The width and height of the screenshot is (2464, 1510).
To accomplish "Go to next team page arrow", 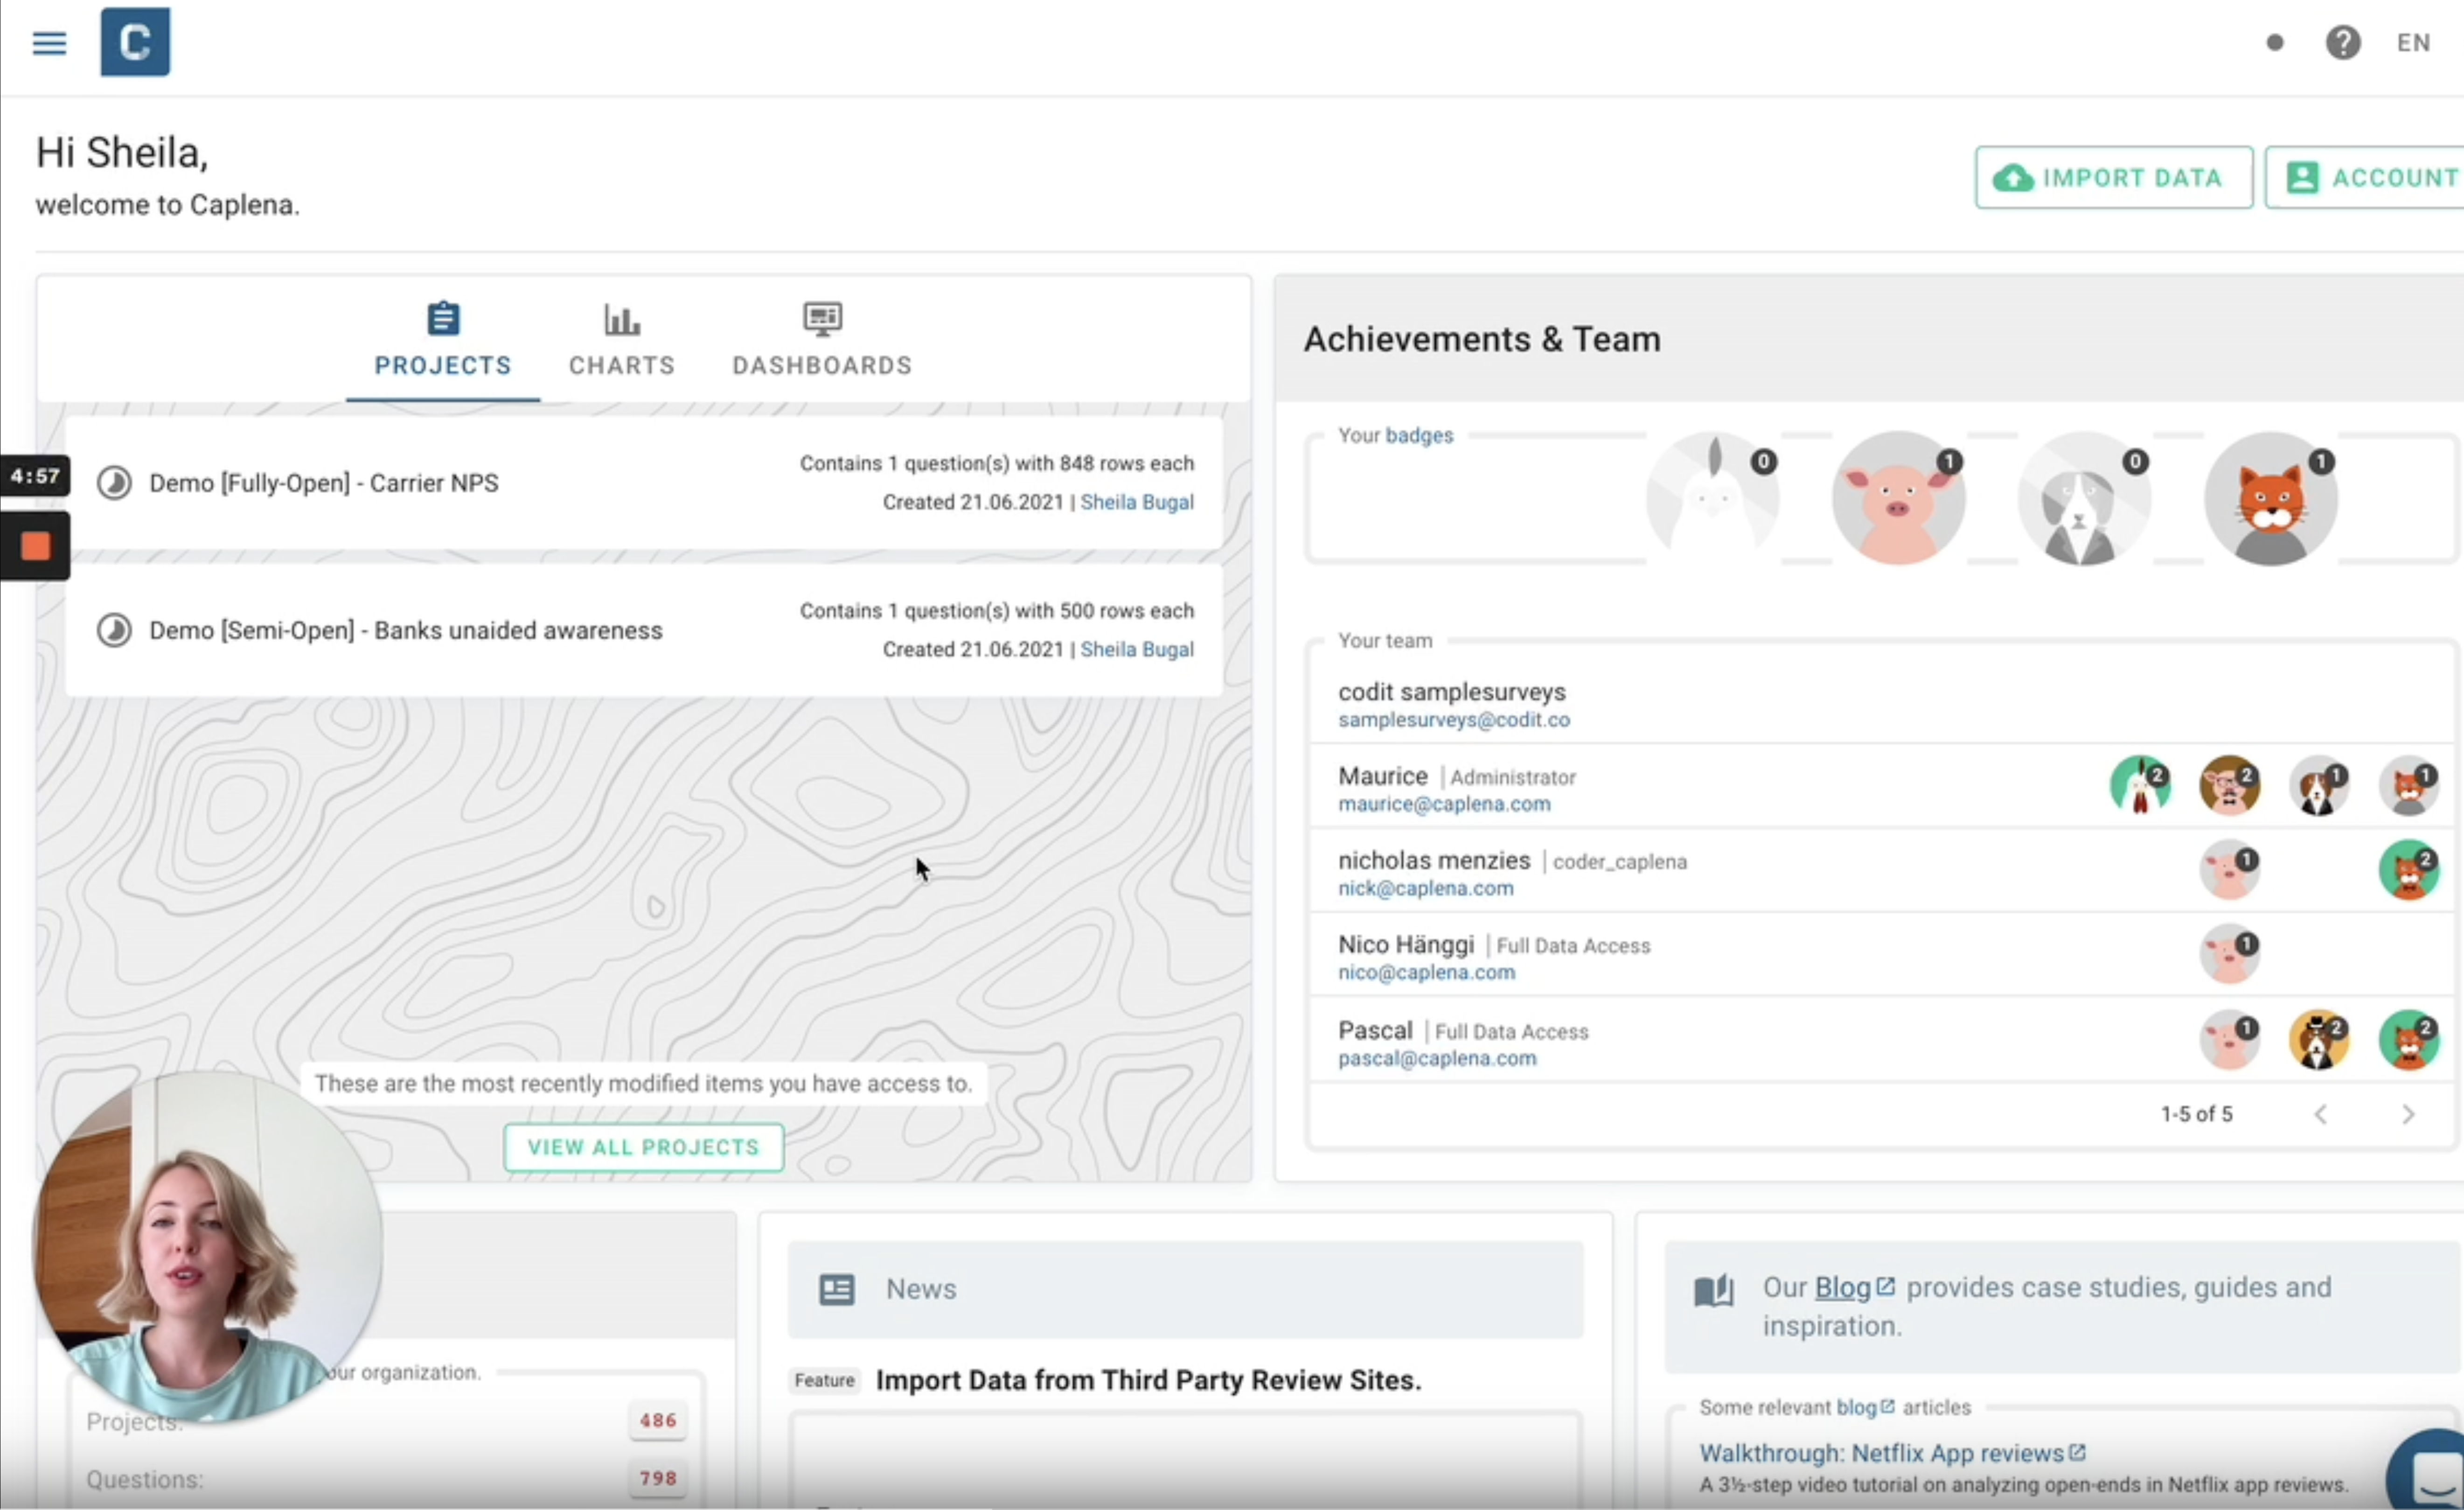I will coord(2409,1114).
